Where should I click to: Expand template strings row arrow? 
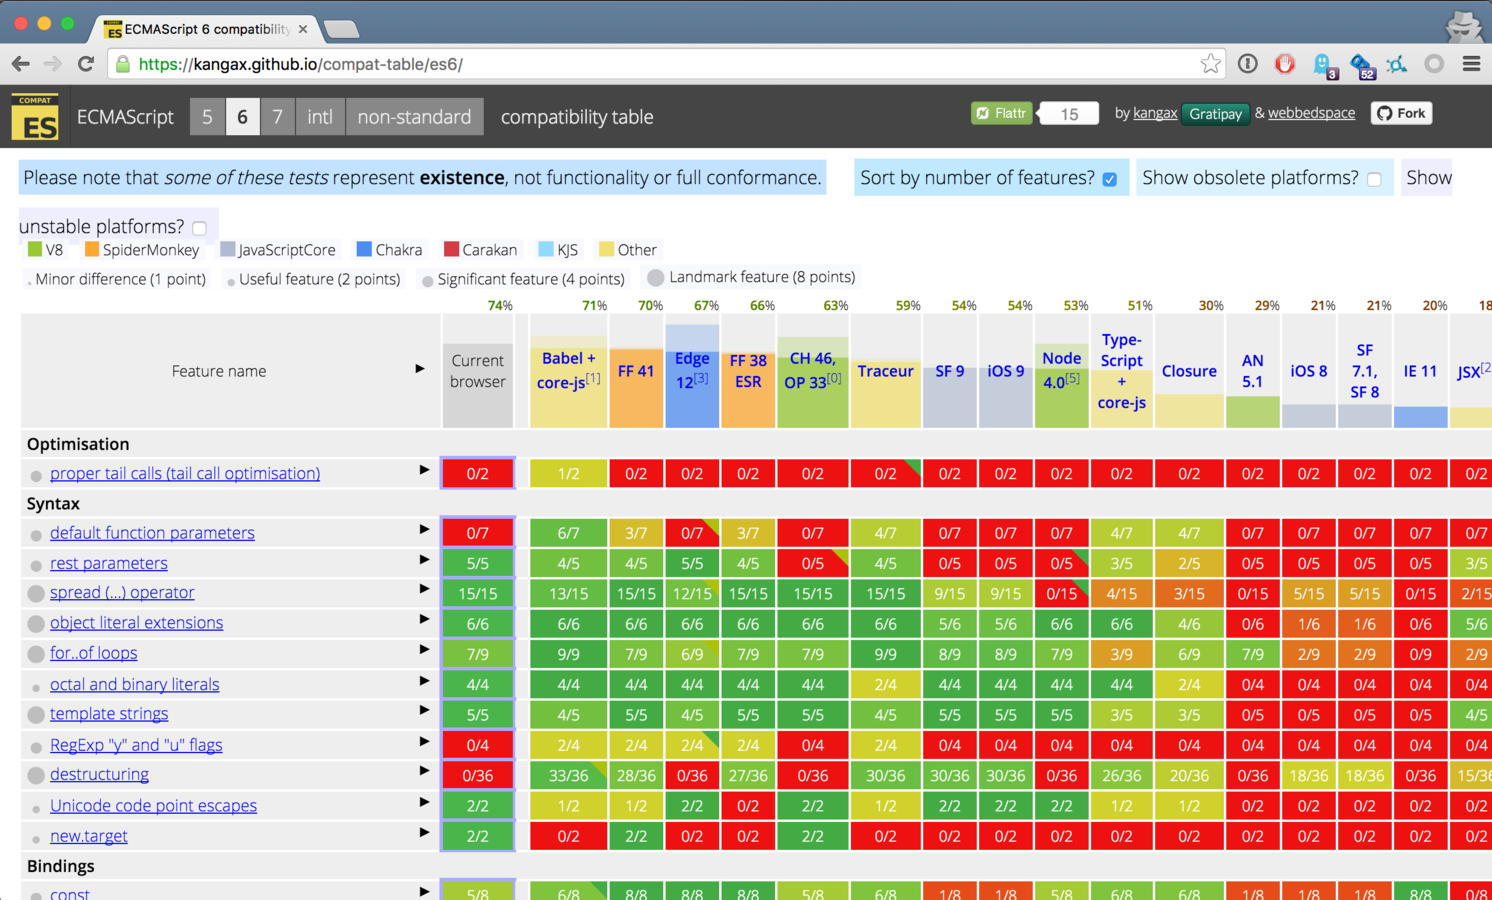(424, 710)
